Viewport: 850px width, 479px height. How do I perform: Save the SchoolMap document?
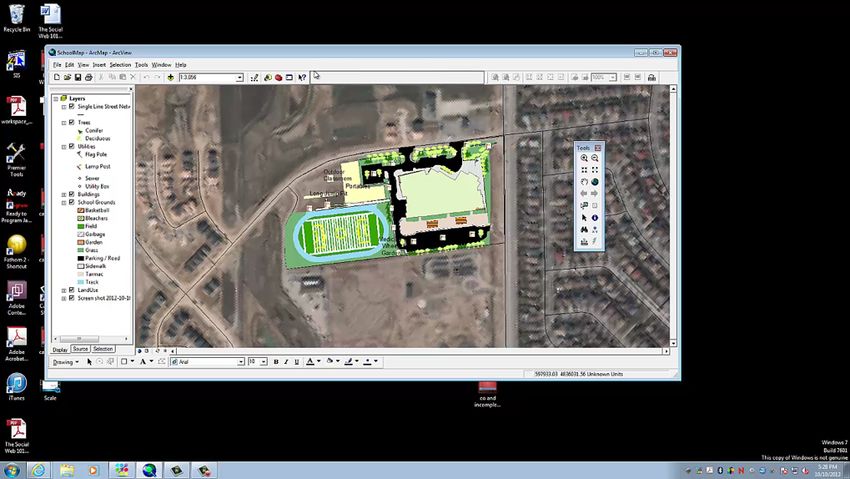pos(78,77)
